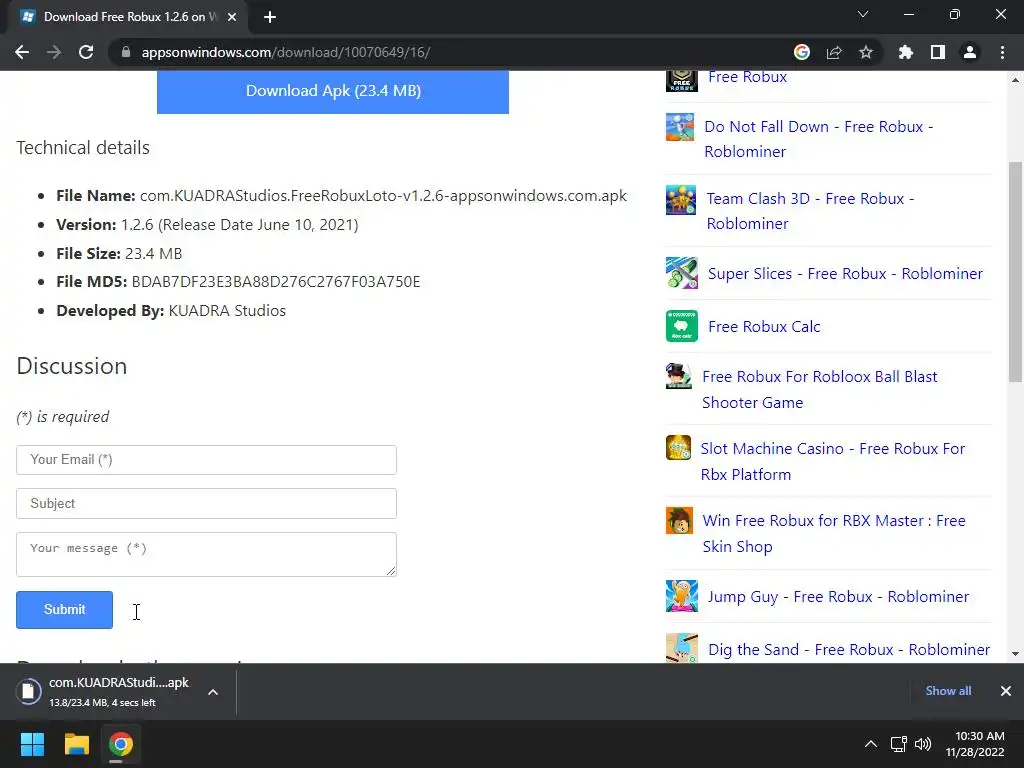This screenshot has width=1024, height=768.
Task: Expand the apk download options chevron
Action: click(213, 692)
